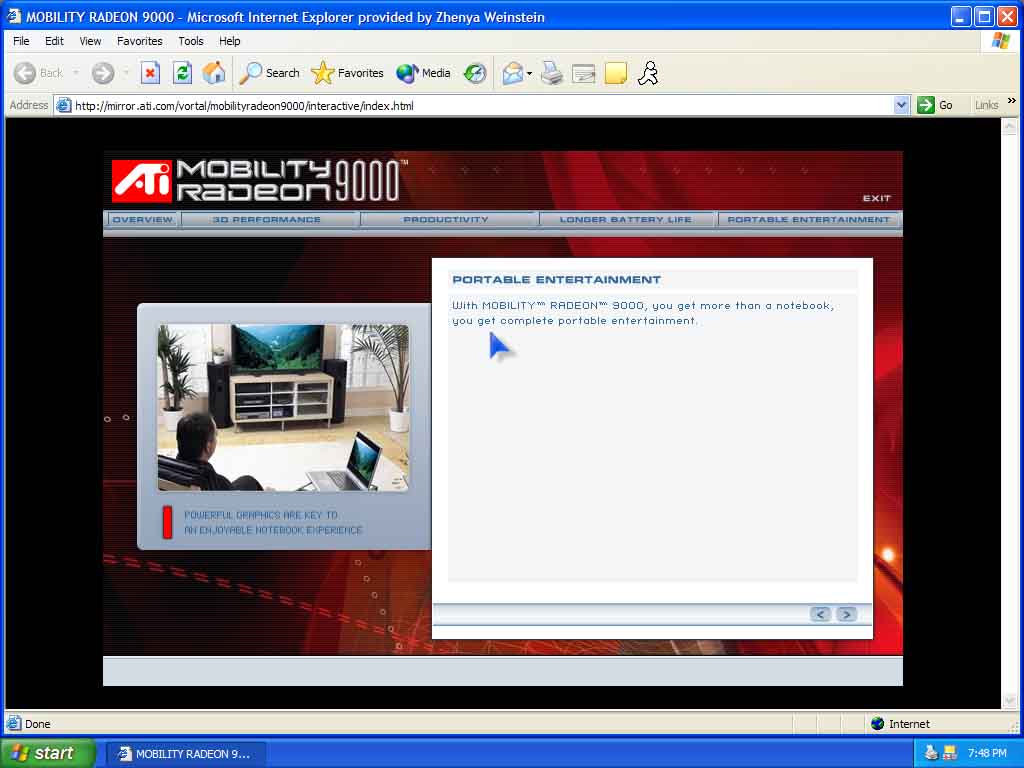Open the View menu
Viewport: 1024px width, 768px height.
click(90, 40)
